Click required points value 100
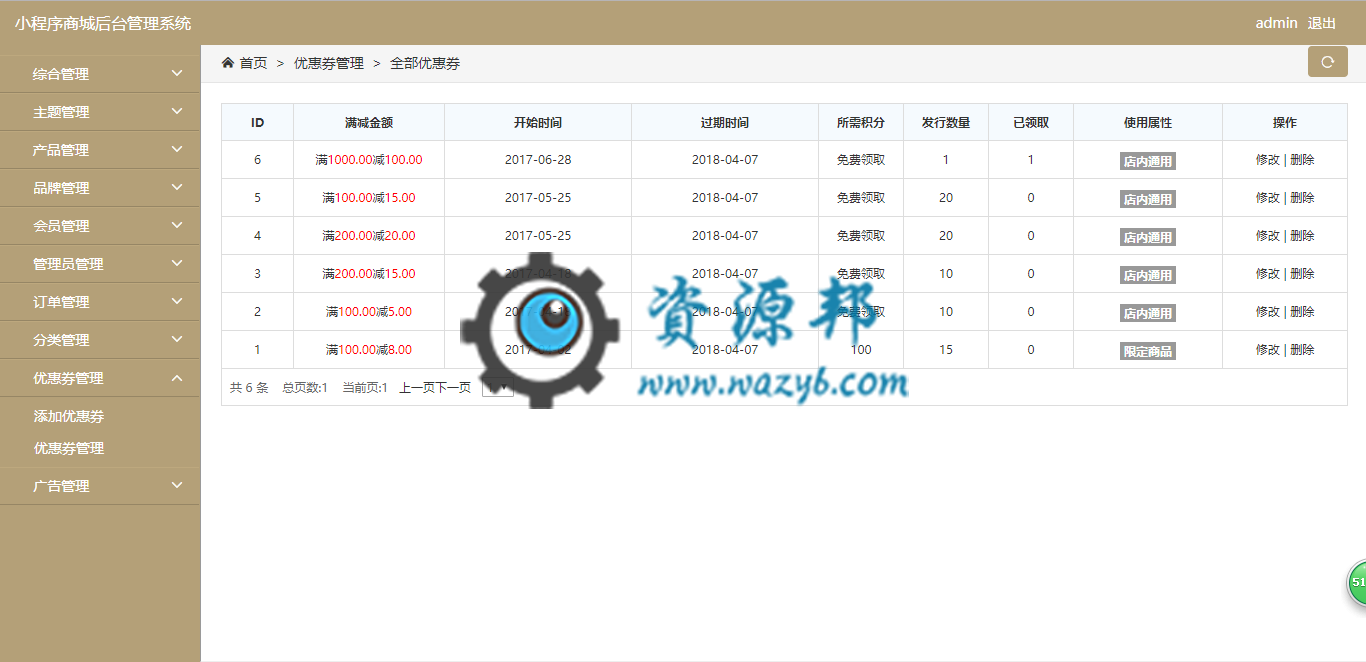The height and width of the screenshot is (662, 1366). tap(861, 350)
